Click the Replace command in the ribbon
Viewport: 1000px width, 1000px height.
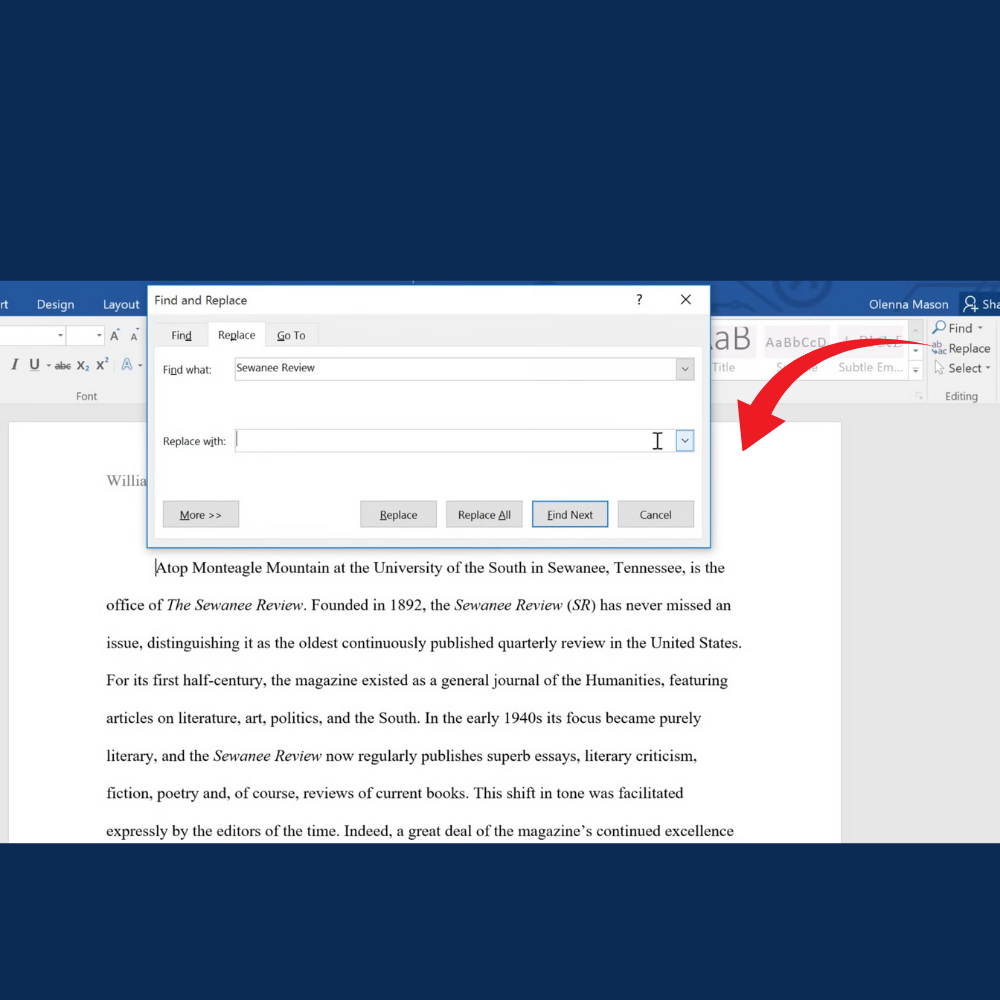click(961, 348)
